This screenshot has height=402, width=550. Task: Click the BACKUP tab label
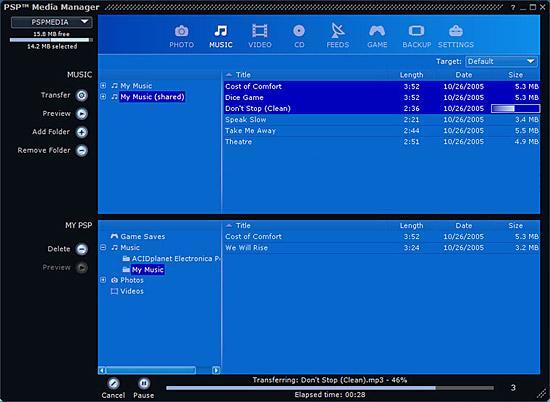417,45
